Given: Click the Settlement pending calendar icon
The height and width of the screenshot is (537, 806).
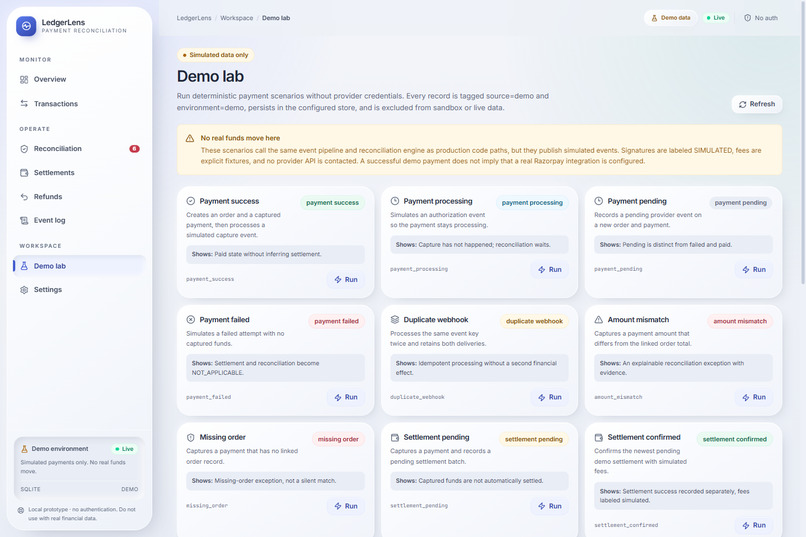Looking at the screenshot, I should pyautogui.click(x=395, y=437).
